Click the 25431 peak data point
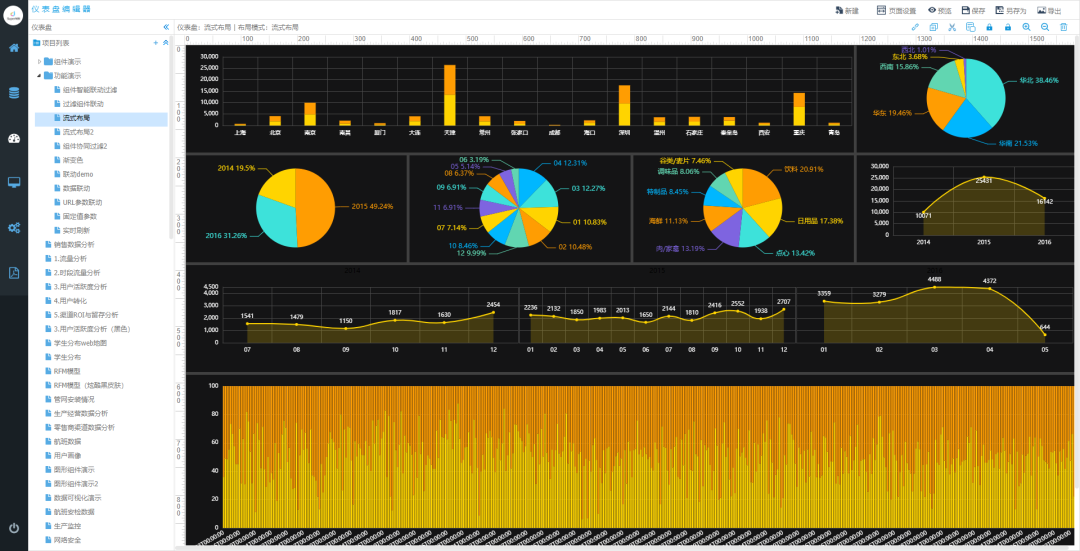Viewport: 1080px width, 551px height. [984, 177]
